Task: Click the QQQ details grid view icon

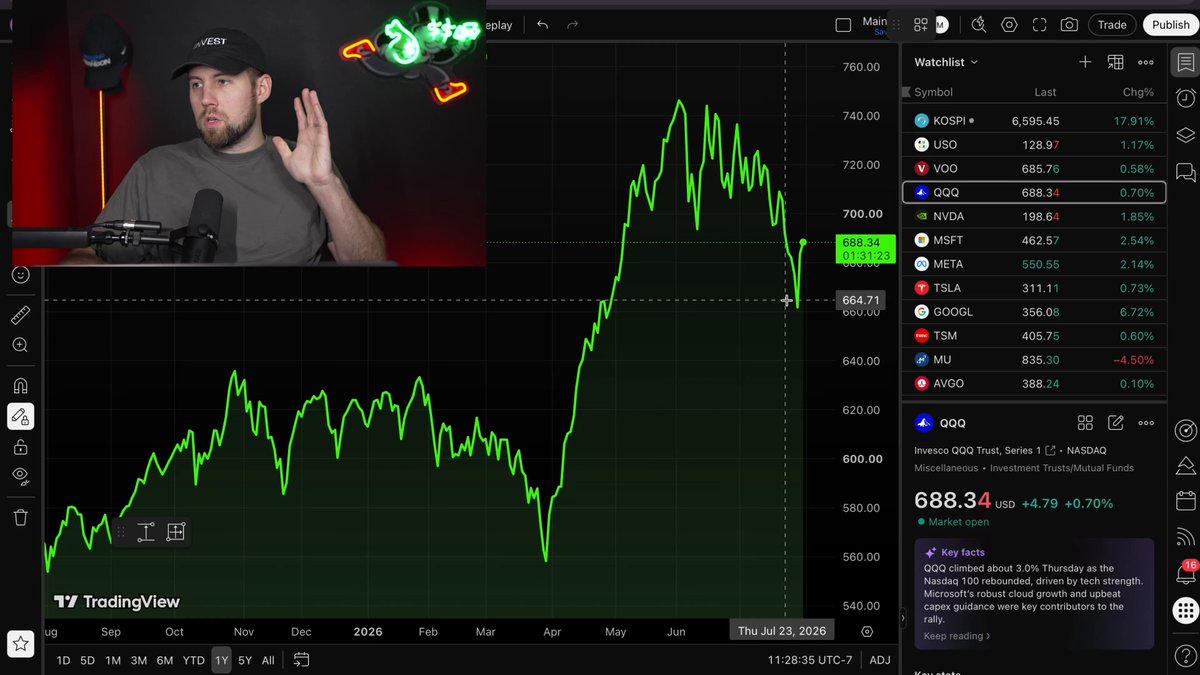Action: click(1085, 423)
